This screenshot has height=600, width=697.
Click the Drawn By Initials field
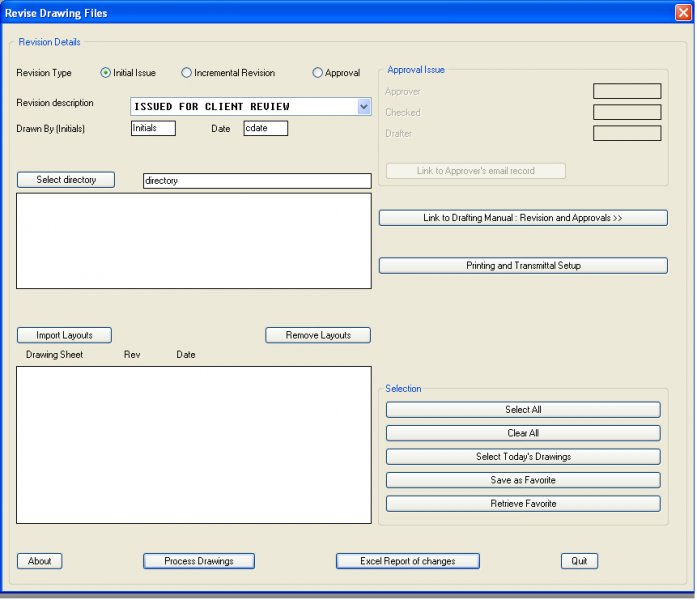point(153,128)
